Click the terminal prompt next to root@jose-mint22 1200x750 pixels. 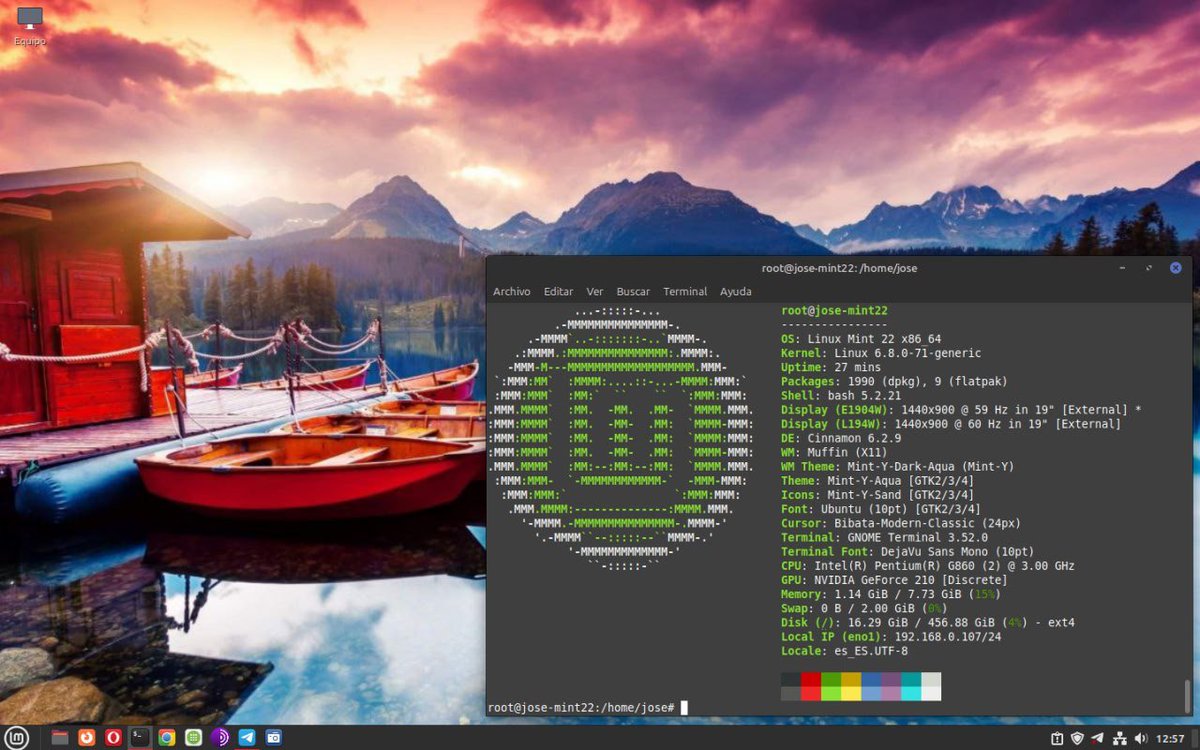pos(686,706)
